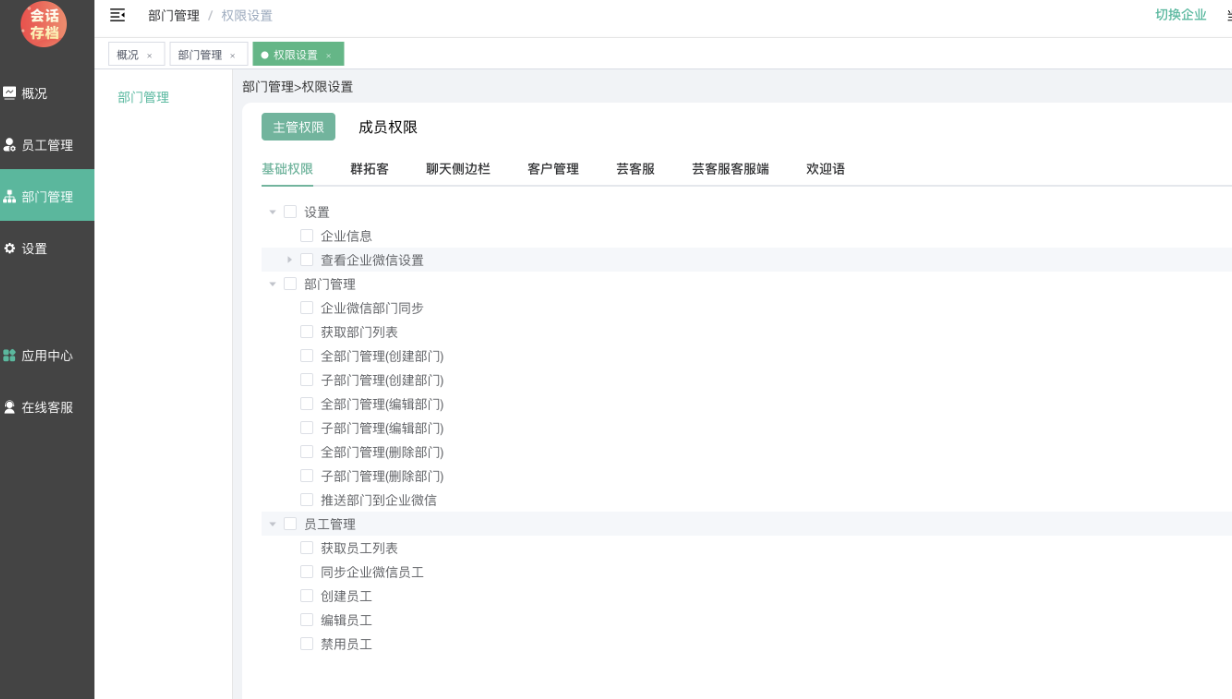Select 部门管理 in the left sub-menu
This screenshot has height=699, width=1232.
pyautogui.click(x=143, y=97)
